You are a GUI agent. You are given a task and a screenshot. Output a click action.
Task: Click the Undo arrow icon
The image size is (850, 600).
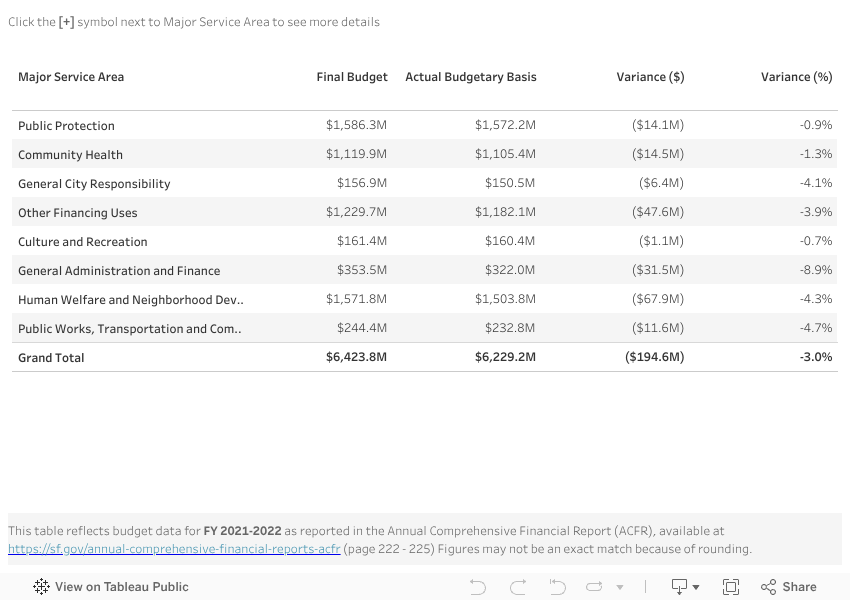pyautogui.click(x=478, y=587)
